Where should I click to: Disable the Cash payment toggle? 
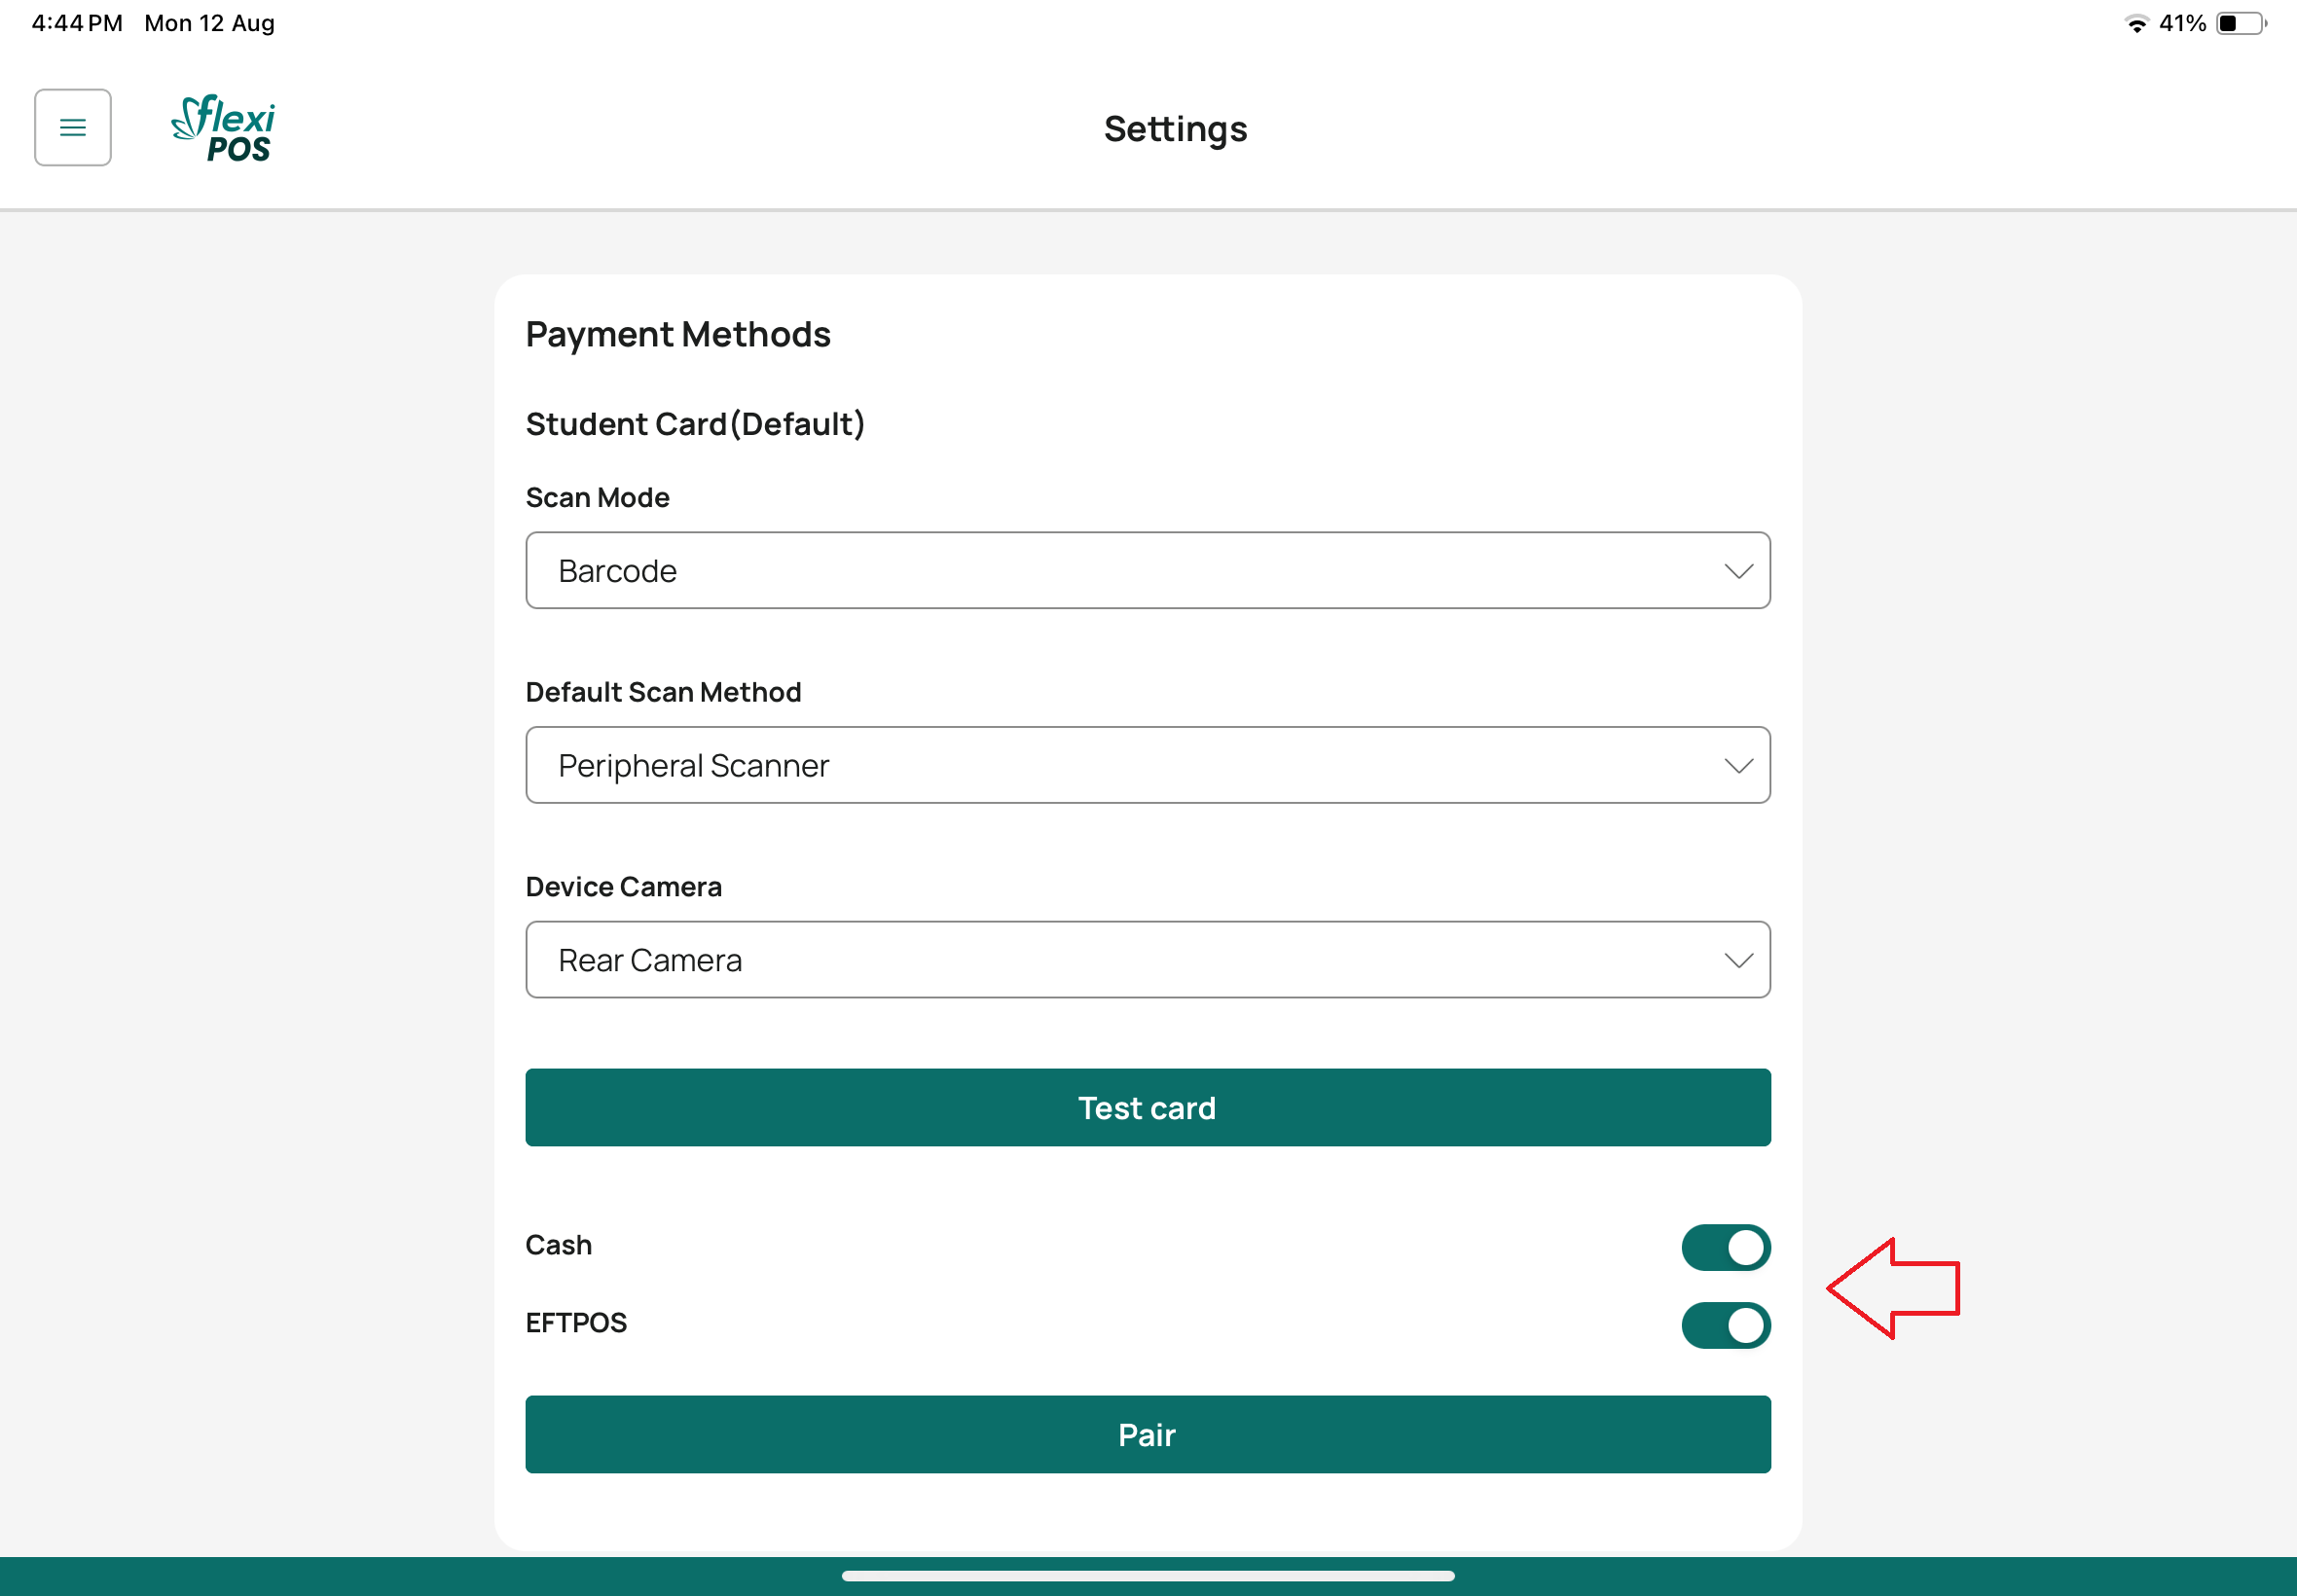[1725, 1247]
